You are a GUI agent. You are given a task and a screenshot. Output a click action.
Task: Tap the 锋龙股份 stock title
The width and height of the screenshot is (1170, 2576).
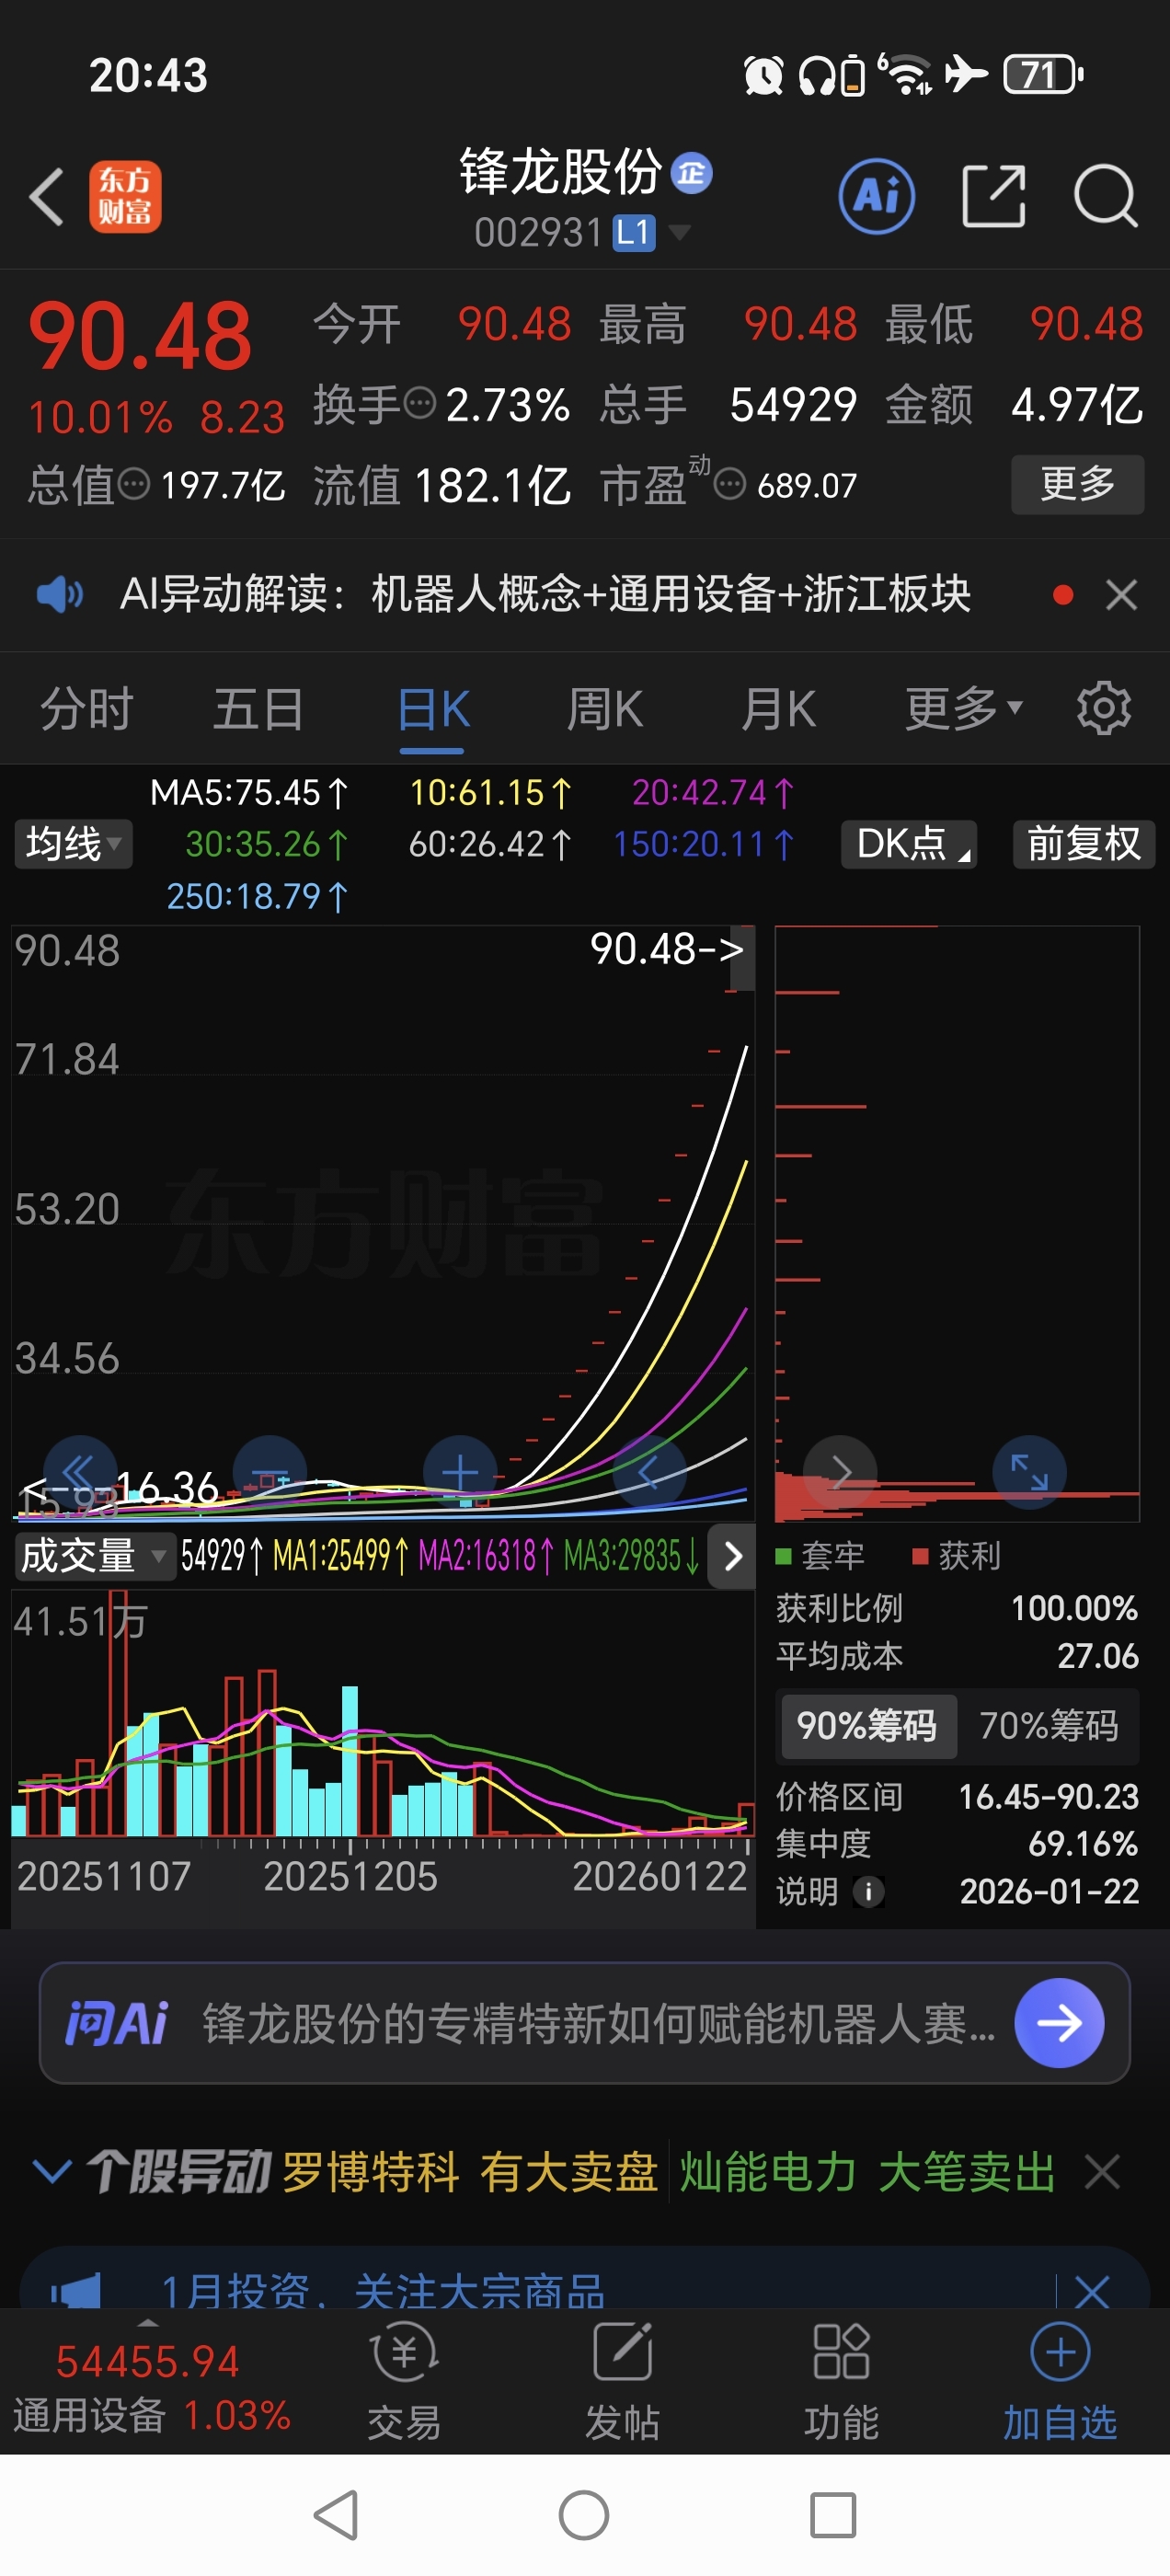pyautogui.click(x=561, y=172)
